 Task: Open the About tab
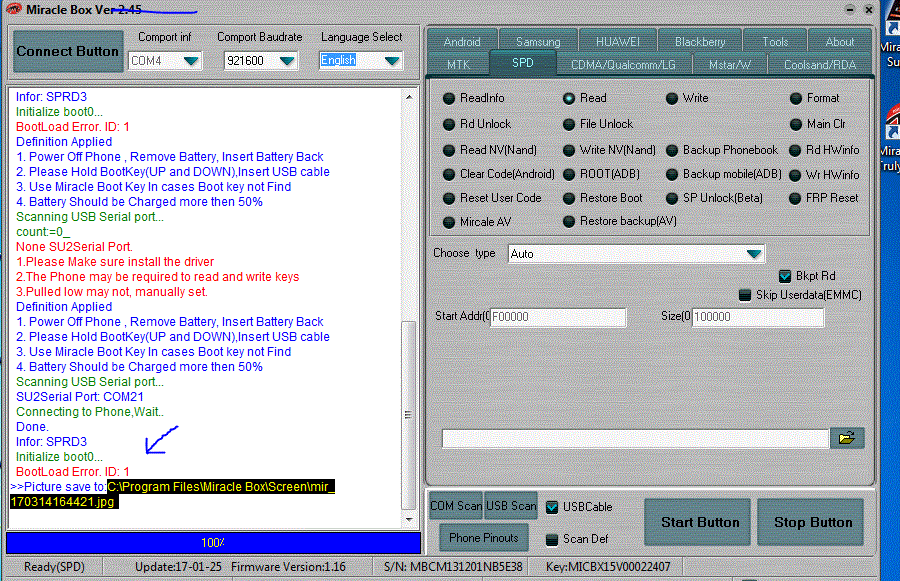[x=839, y=41]
